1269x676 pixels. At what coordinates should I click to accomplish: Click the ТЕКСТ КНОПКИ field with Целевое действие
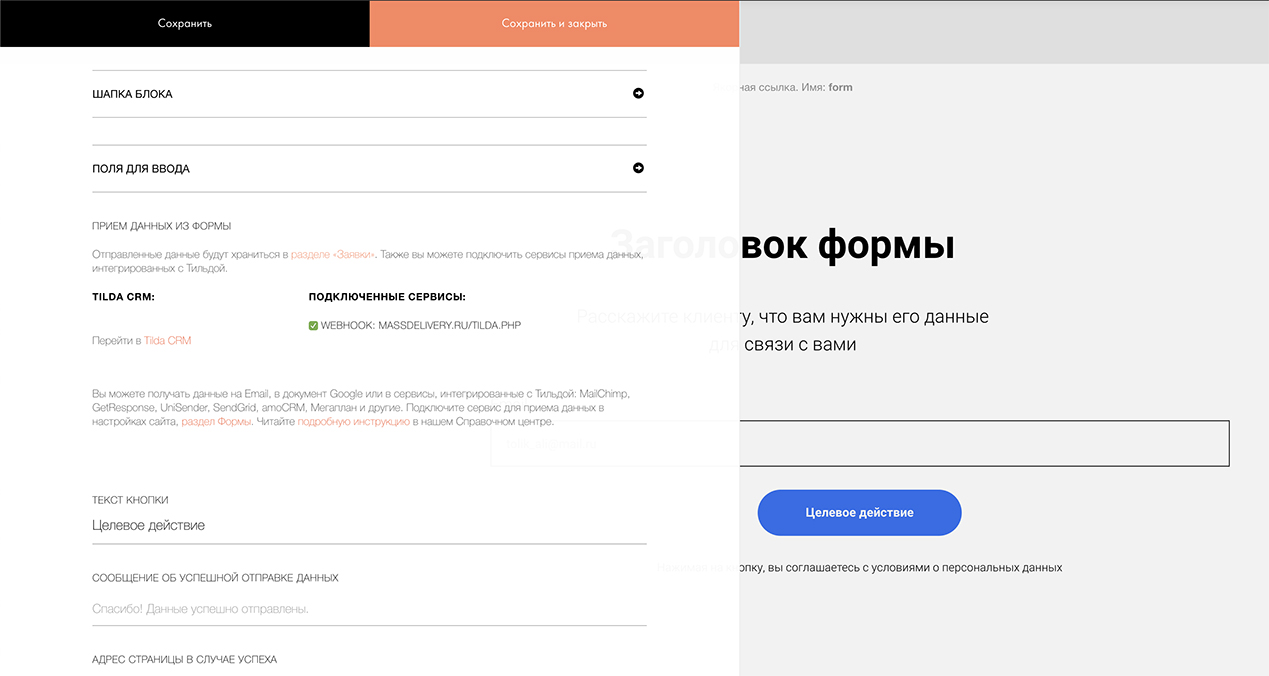(369, 526)
